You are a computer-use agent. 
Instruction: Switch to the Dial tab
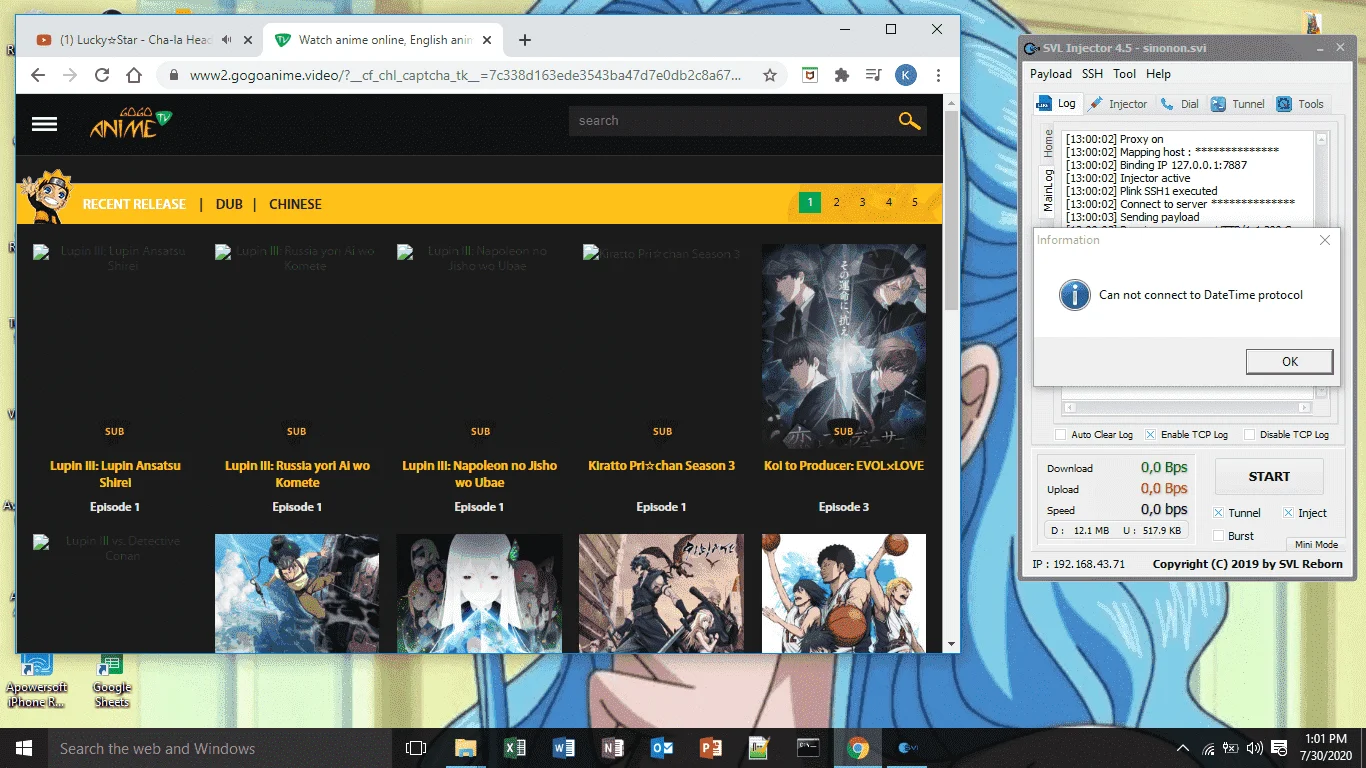(x=1180, y=104)
